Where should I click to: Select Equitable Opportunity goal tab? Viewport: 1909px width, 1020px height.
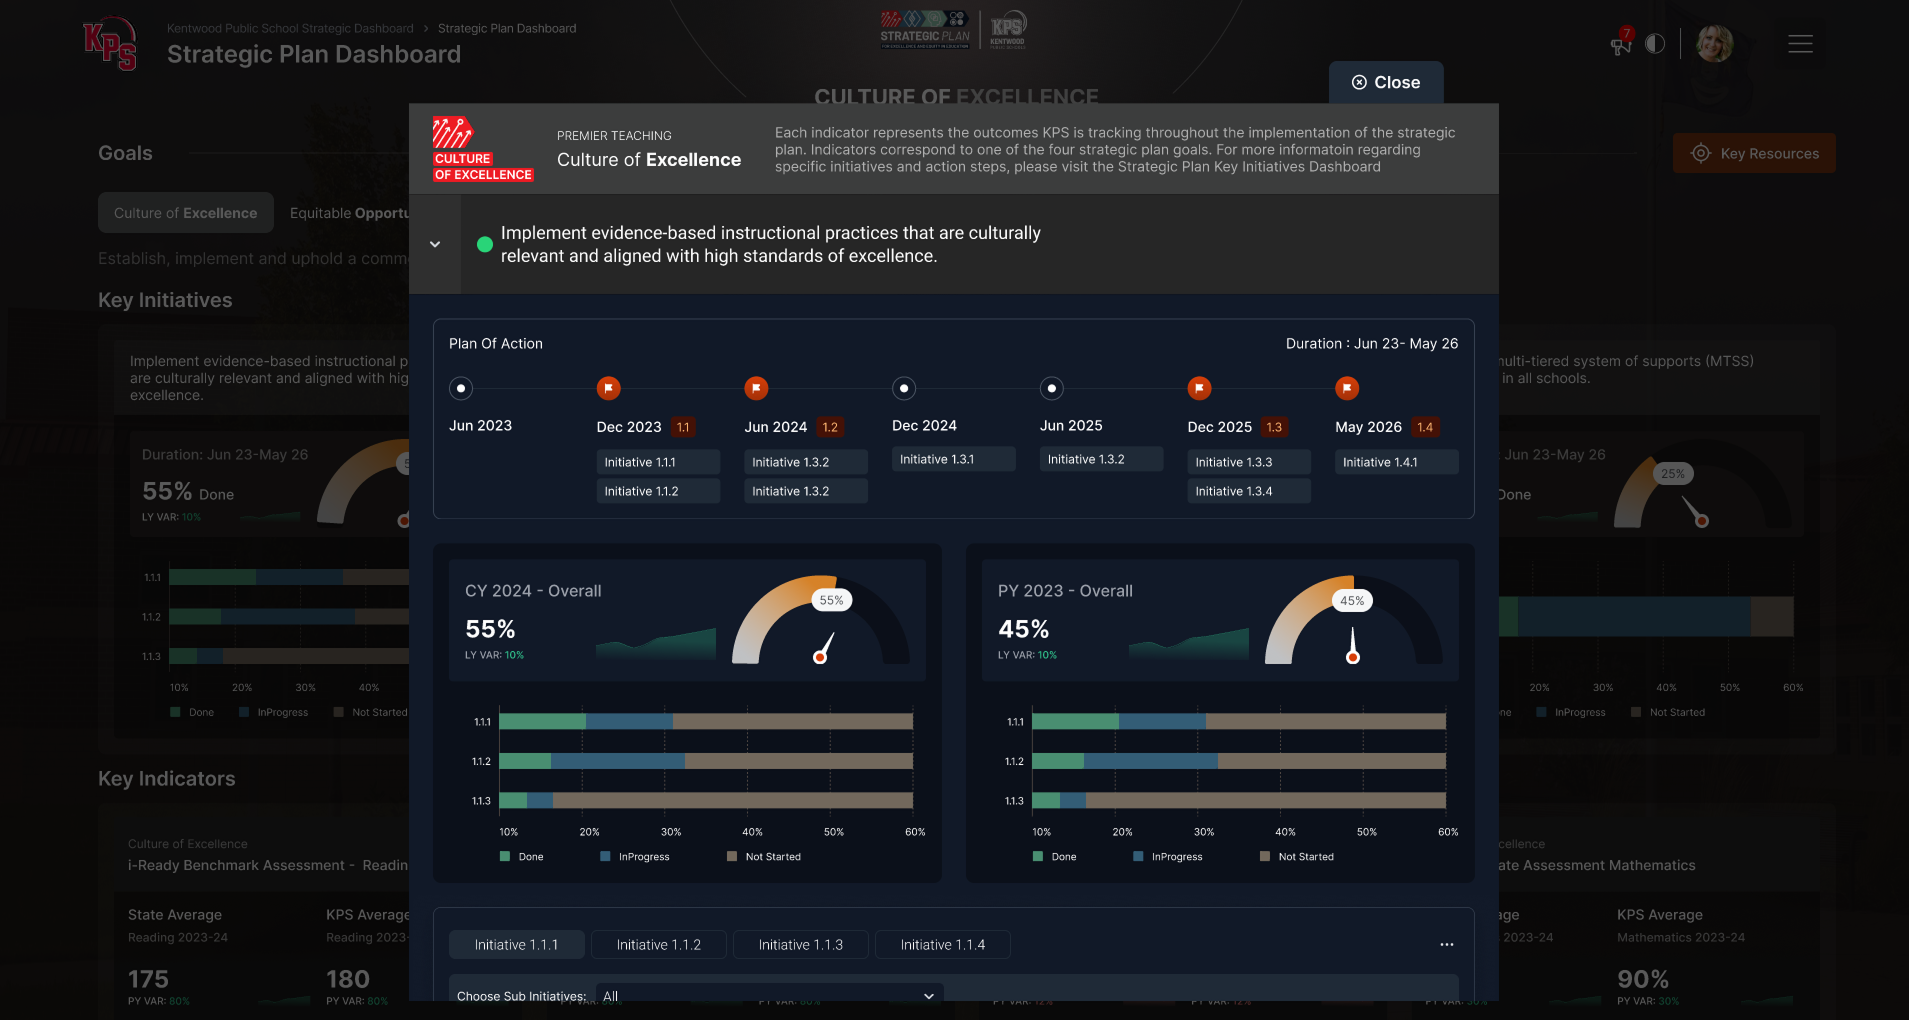point(349,213)
